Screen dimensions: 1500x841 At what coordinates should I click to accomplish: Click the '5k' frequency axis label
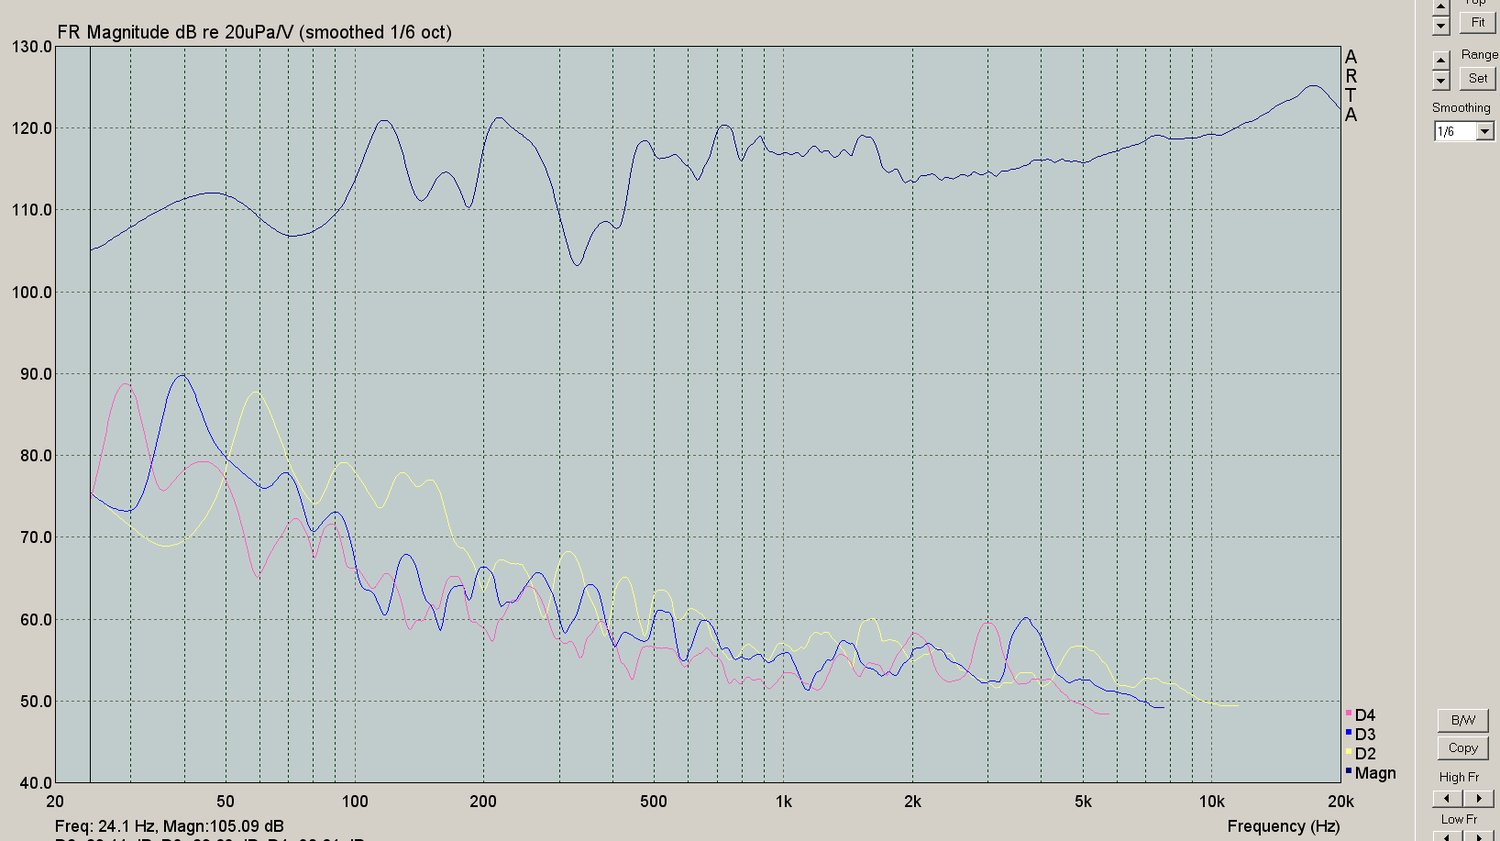[x=1083, y=801]
